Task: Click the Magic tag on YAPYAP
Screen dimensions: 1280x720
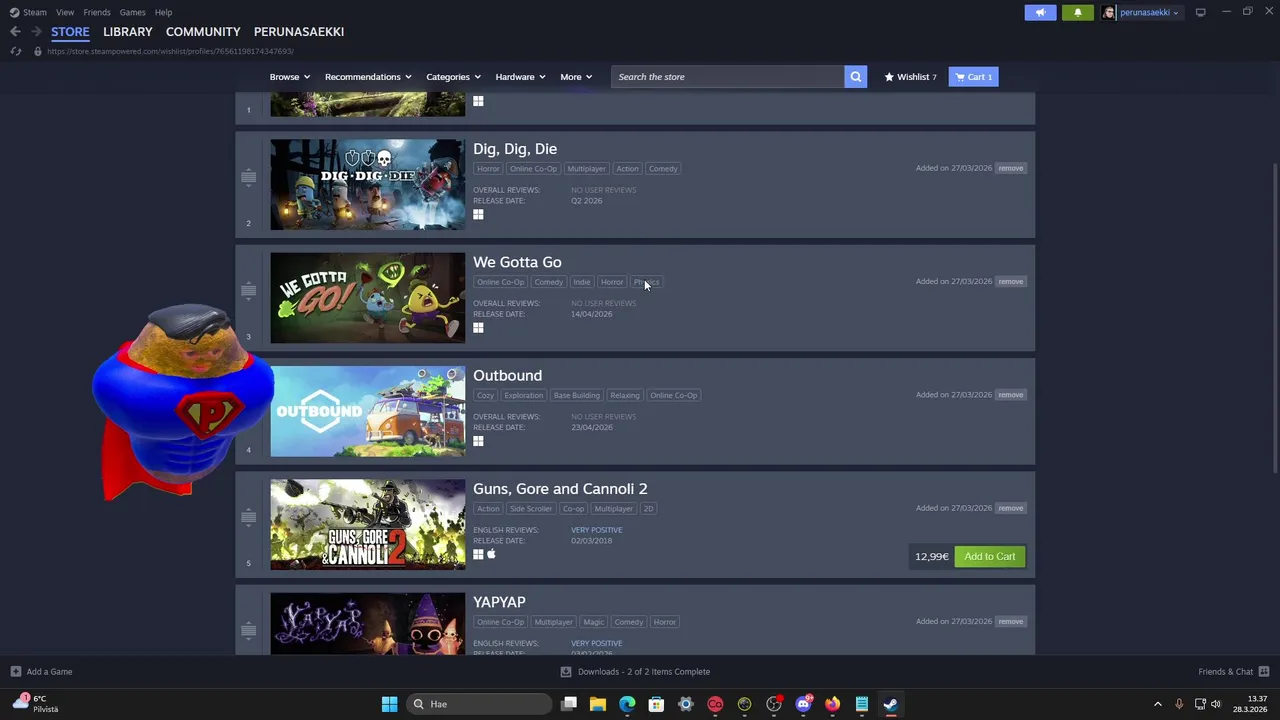Action: tap(594, 622)
